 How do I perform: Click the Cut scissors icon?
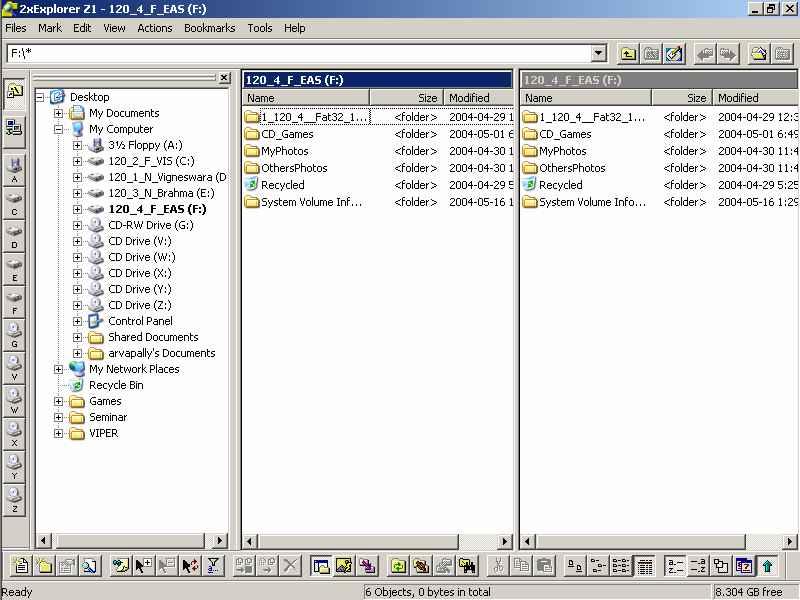[497, 566]
